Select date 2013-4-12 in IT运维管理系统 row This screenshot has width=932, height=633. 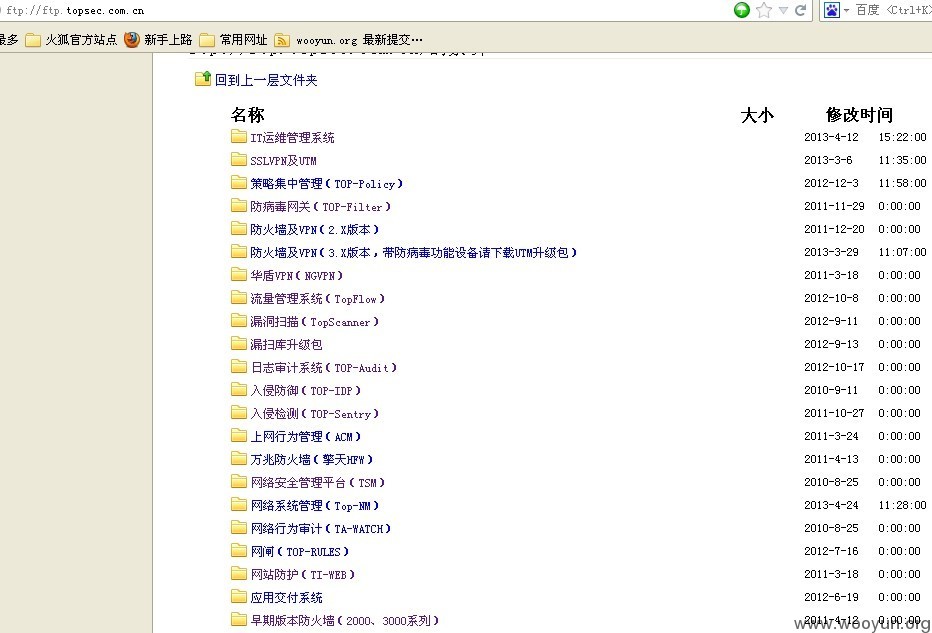click(831, 137)
